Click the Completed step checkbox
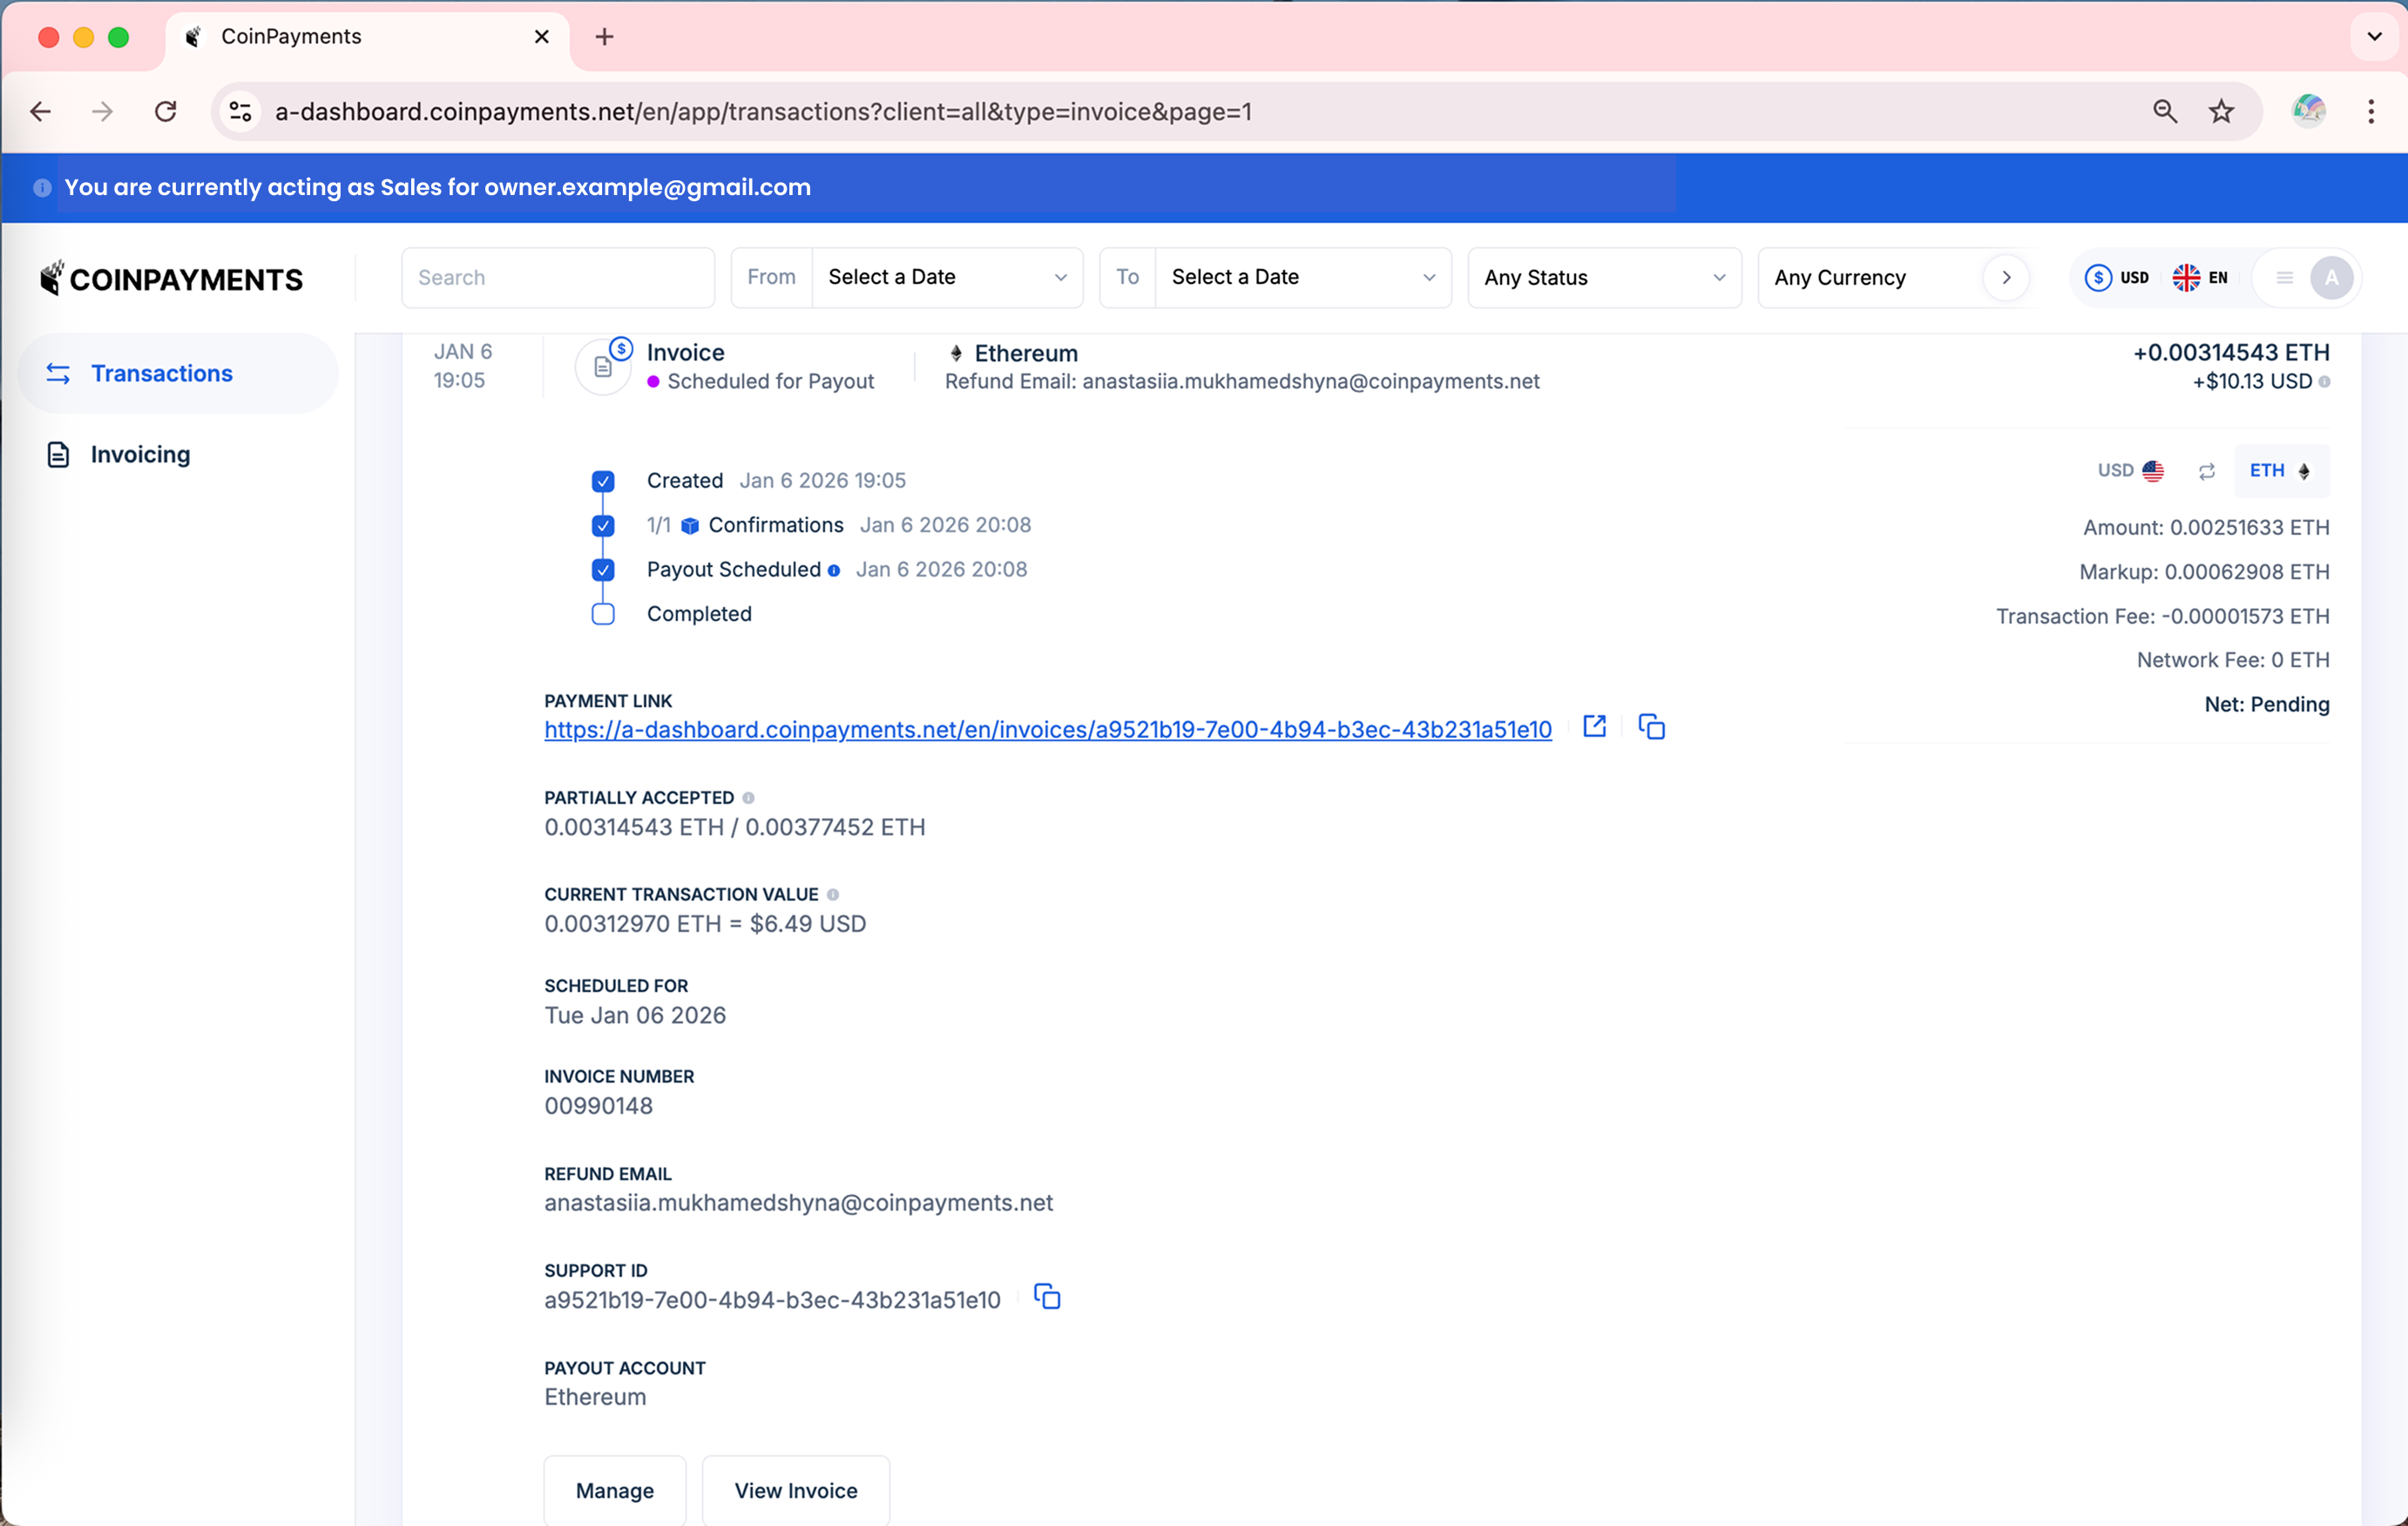The height and width of the screenshot is (1526, 2408). [603, 614]
